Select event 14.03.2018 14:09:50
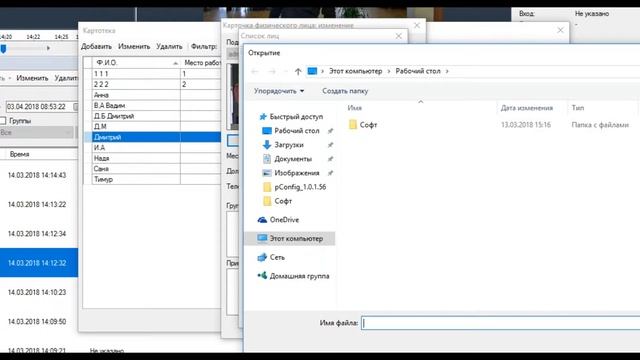Image resolution: width=640 pixels, height=360 pixels. (x=37, y=322)
